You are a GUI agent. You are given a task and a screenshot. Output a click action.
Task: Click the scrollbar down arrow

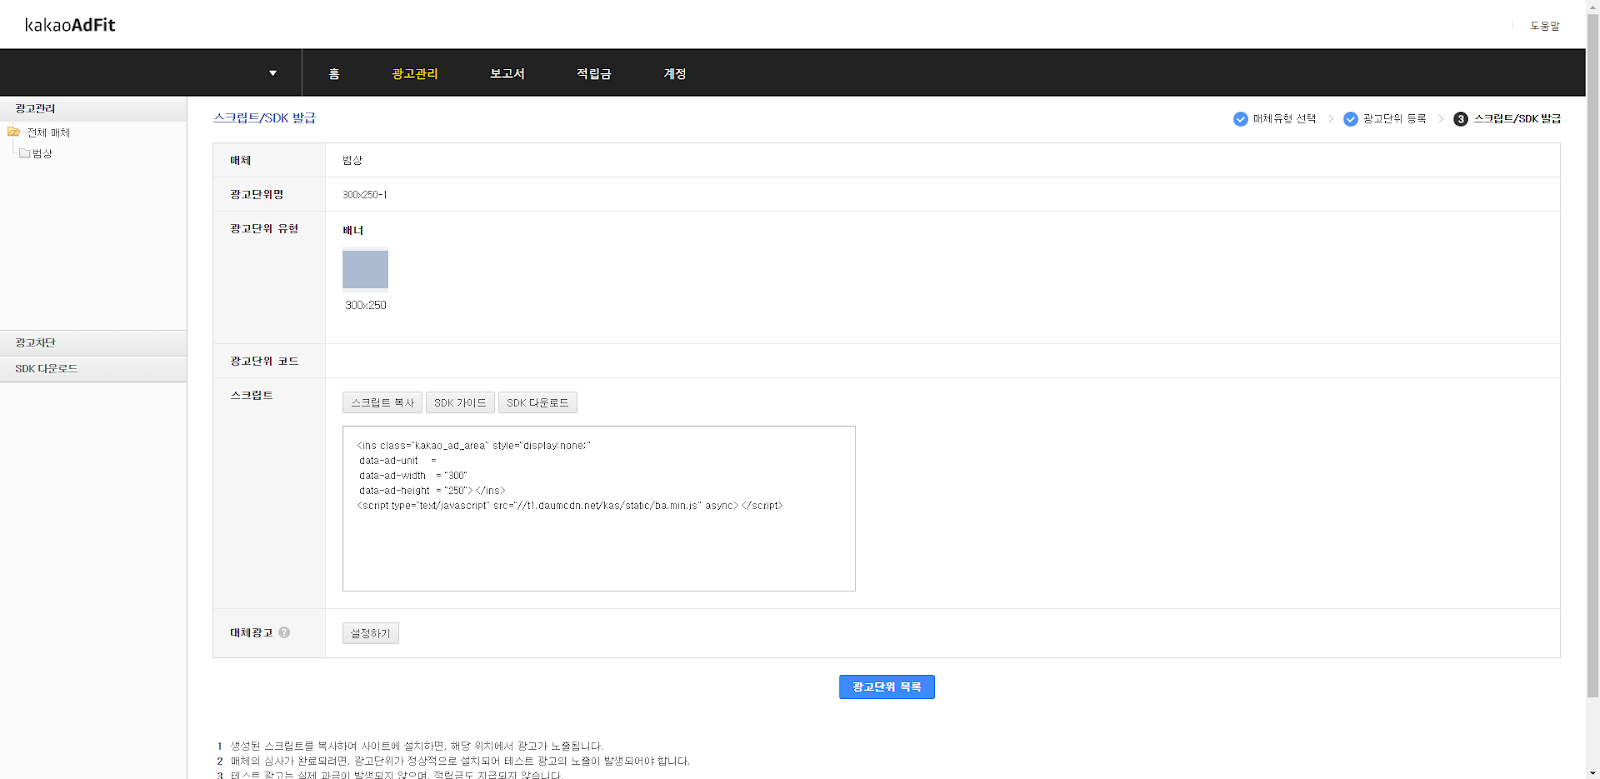coord(1593,772)
